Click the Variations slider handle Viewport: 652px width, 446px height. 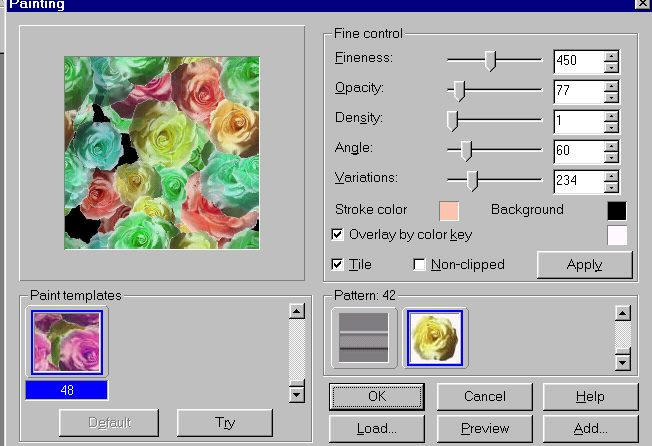point(473,180)
